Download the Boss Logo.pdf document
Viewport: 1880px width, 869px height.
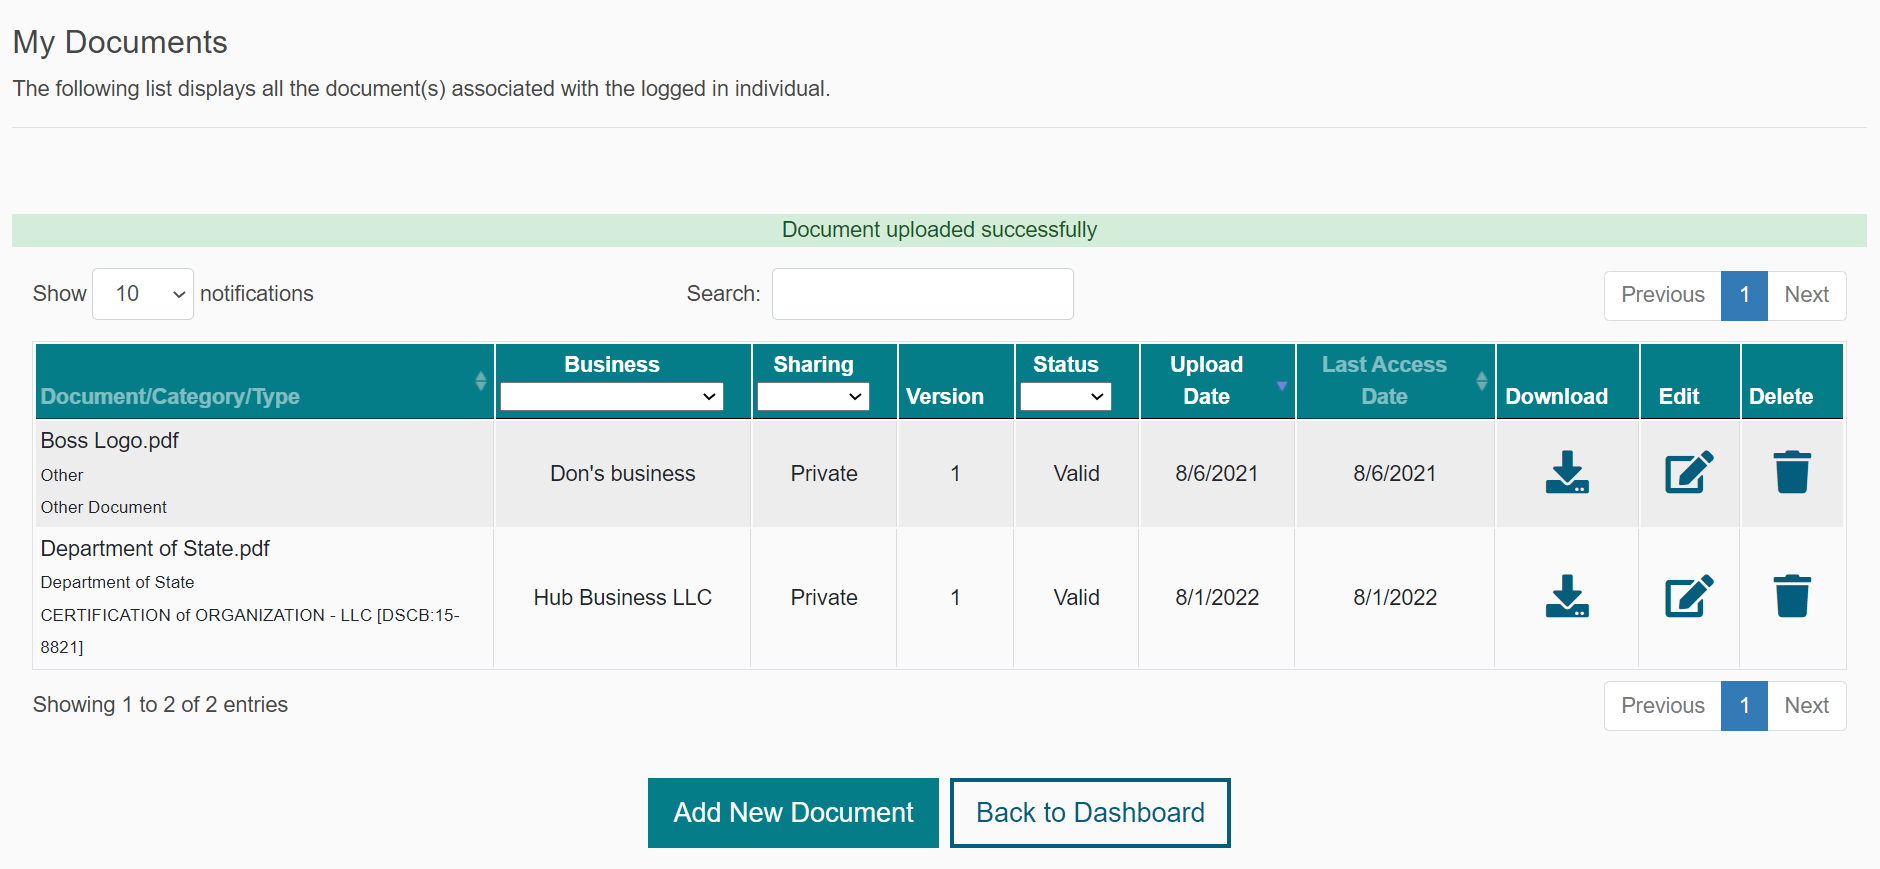[x=1567, y=472]
